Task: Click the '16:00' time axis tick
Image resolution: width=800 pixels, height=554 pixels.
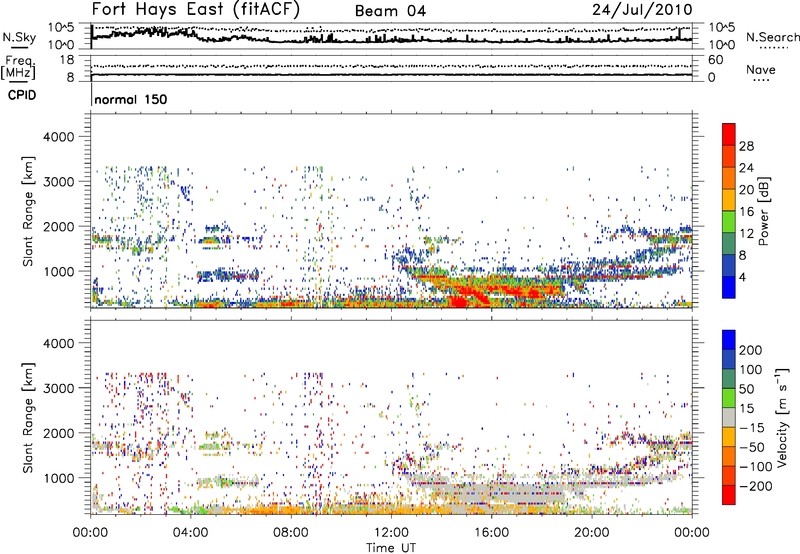Action: [x=491, y=533]
